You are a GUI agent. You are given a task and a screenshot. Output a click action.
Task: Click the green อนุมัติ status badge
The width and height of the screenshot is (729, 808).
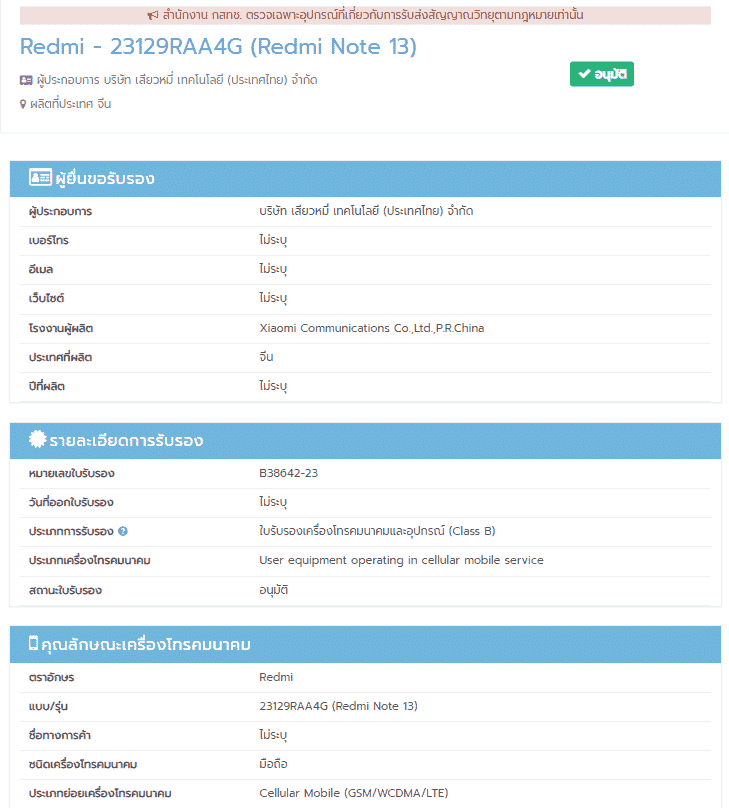(x=601, y=75)
